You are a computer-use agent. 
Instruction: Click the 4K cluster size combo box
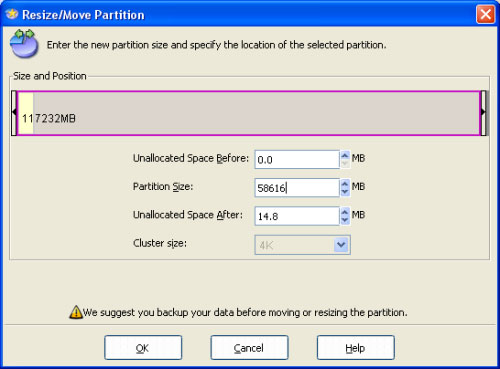(x=302, y=245)
